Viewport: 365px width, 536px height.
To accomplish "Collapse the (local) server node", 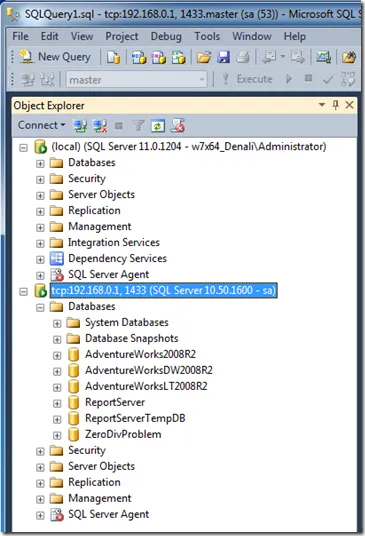I will click(x=23, y=148).
